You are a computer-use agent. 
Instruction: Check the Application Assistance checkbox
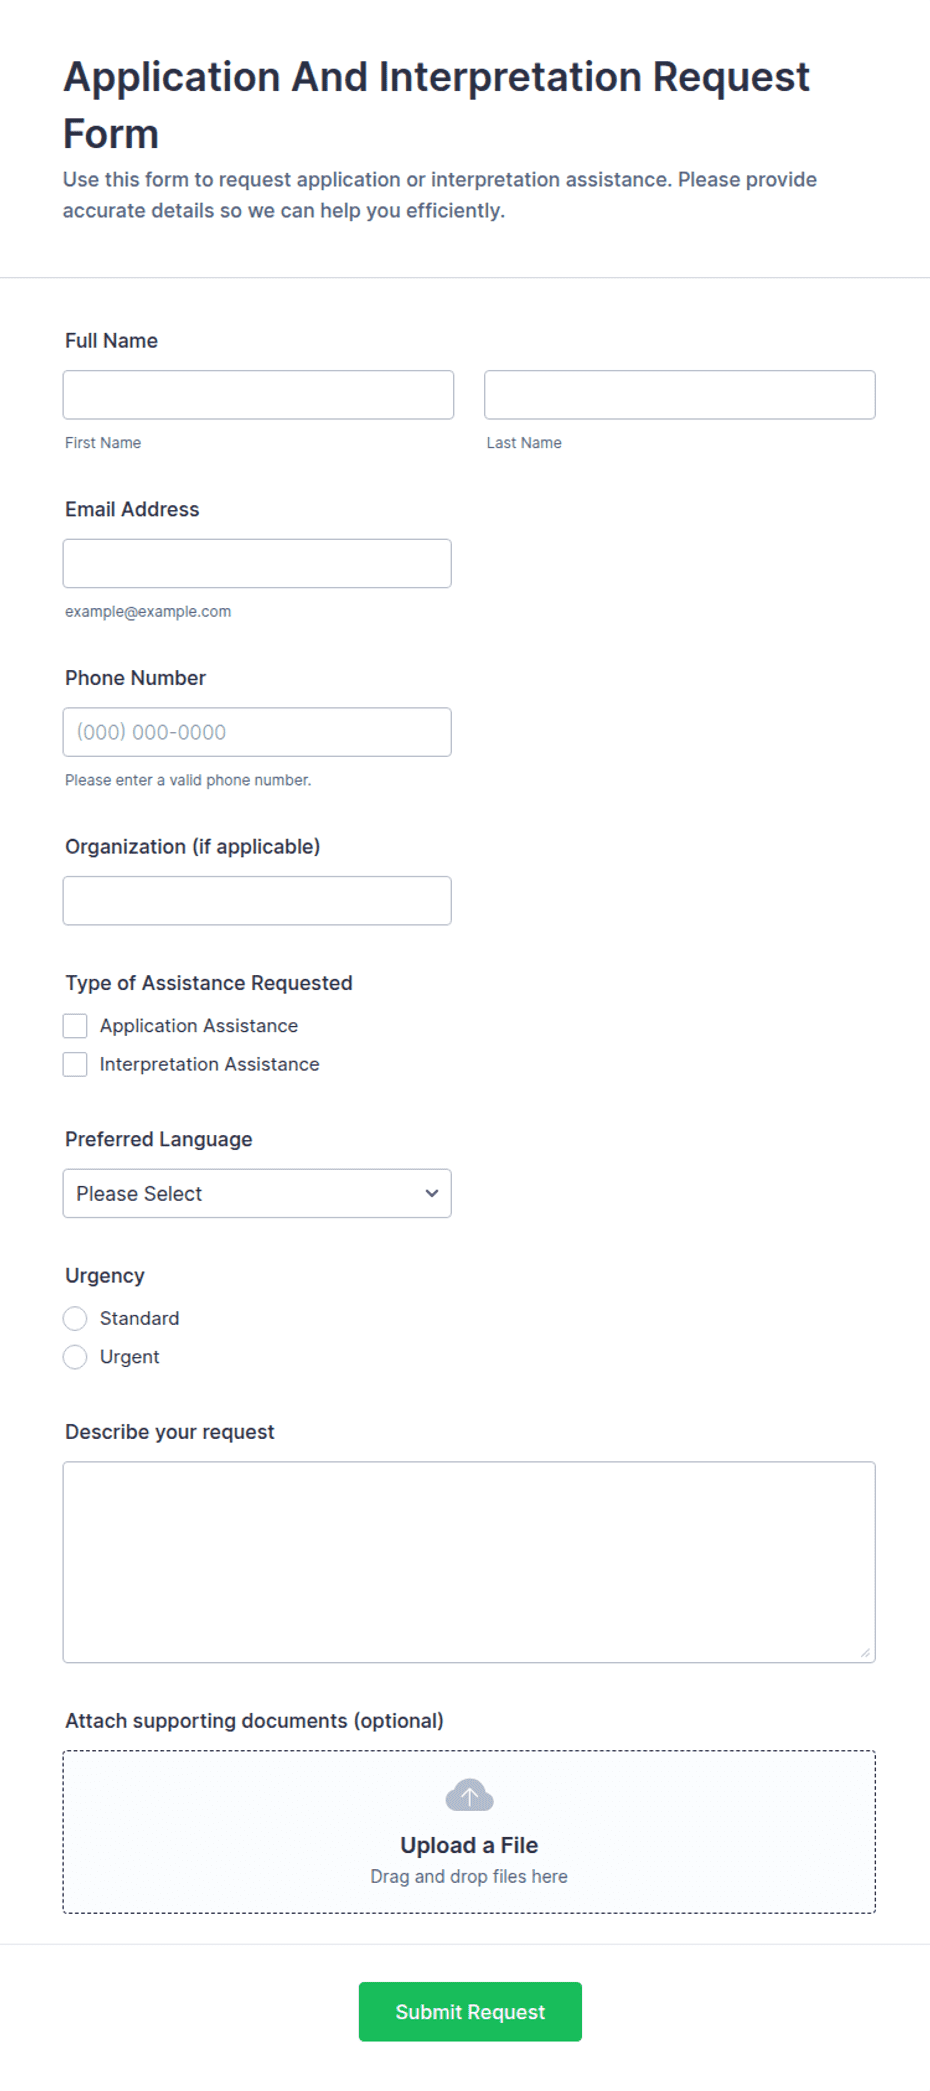(x=75, y=1026)
